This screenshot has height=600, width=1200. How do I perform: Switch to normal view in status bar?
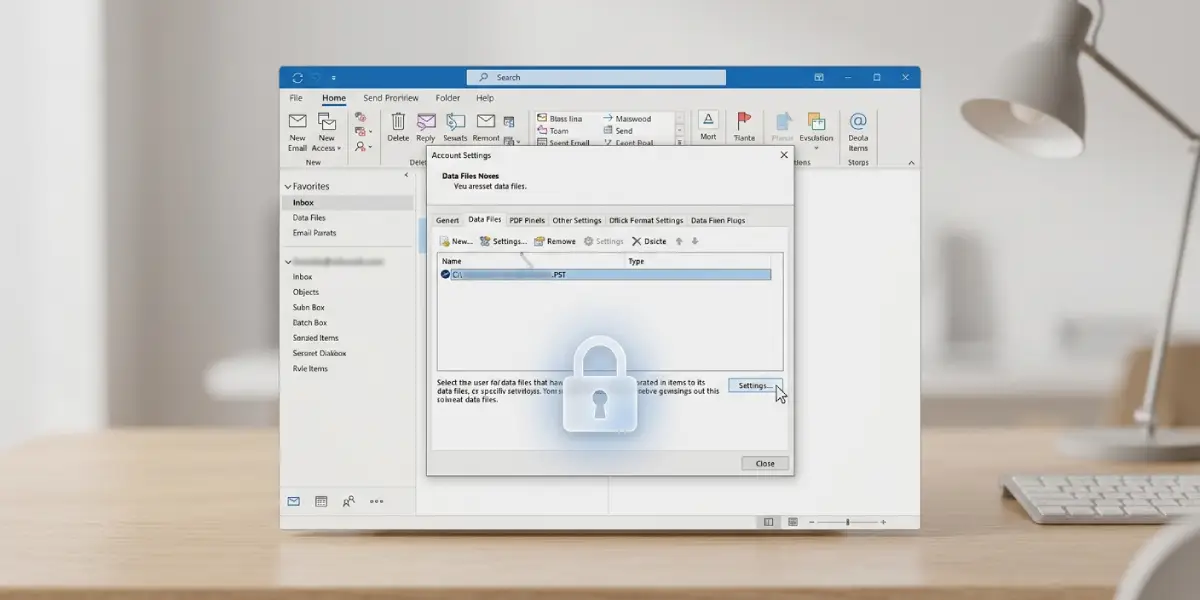point(768,522)
